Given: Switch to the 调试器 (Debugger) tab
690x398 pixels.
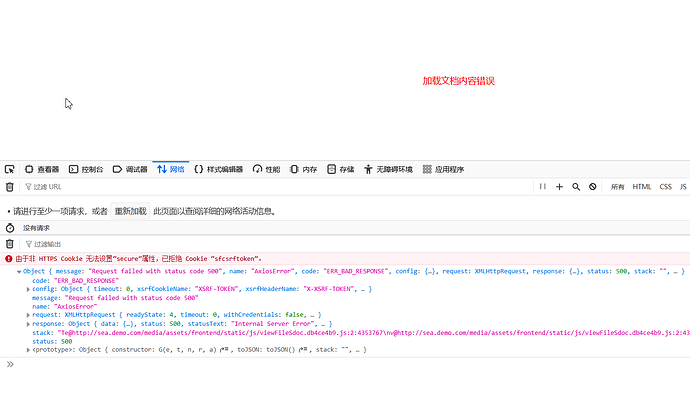Looking at the screenshot, I should tap(130, 170).
